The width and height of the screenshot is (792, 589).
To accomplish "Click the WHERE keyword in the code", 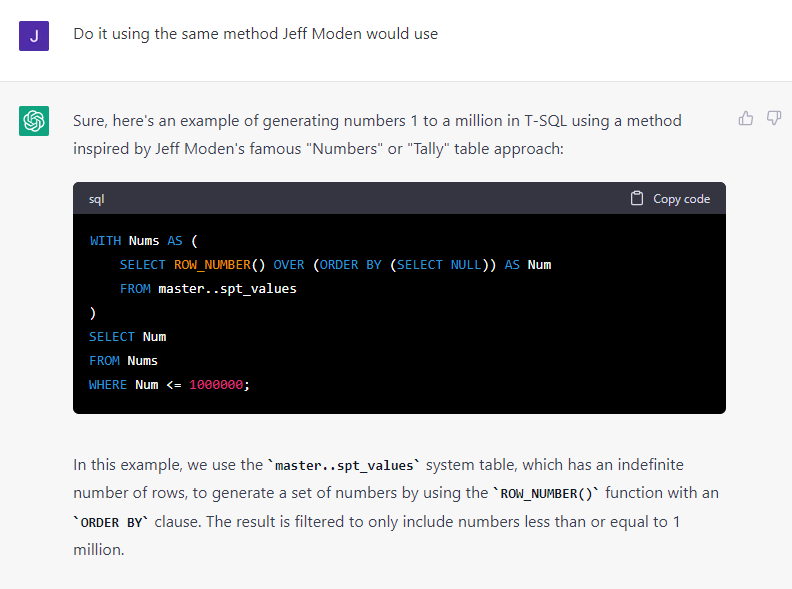I will pos(108,384).
